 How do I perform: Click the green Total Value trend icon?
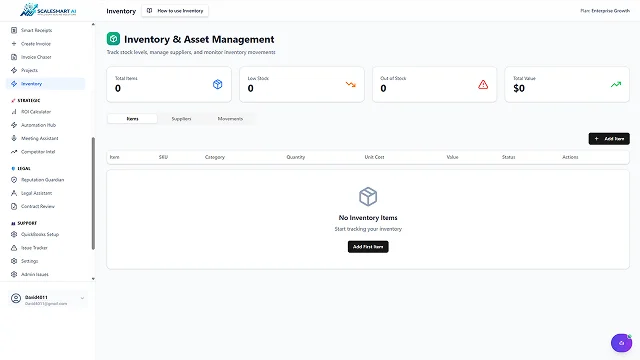616,84
